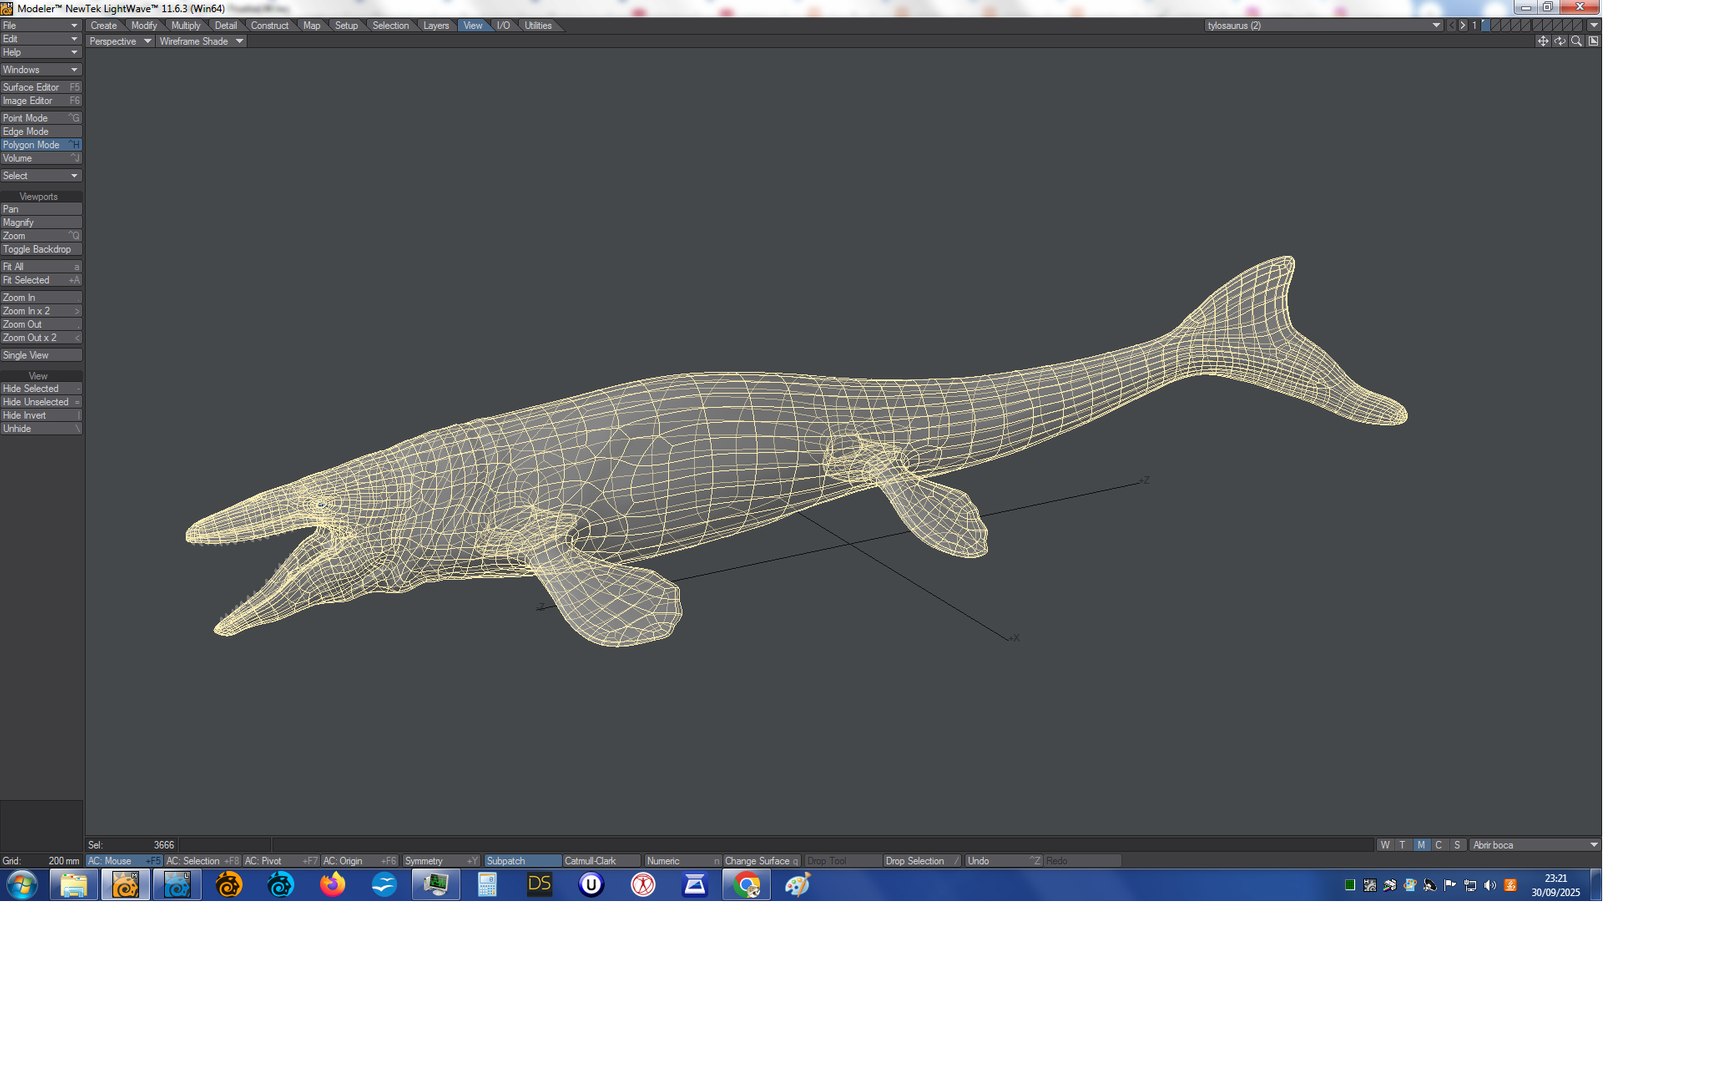Click the viewport move (pan) icon
Image resolution: width=1728 pixels, height=1080 pixels.
1543,41
